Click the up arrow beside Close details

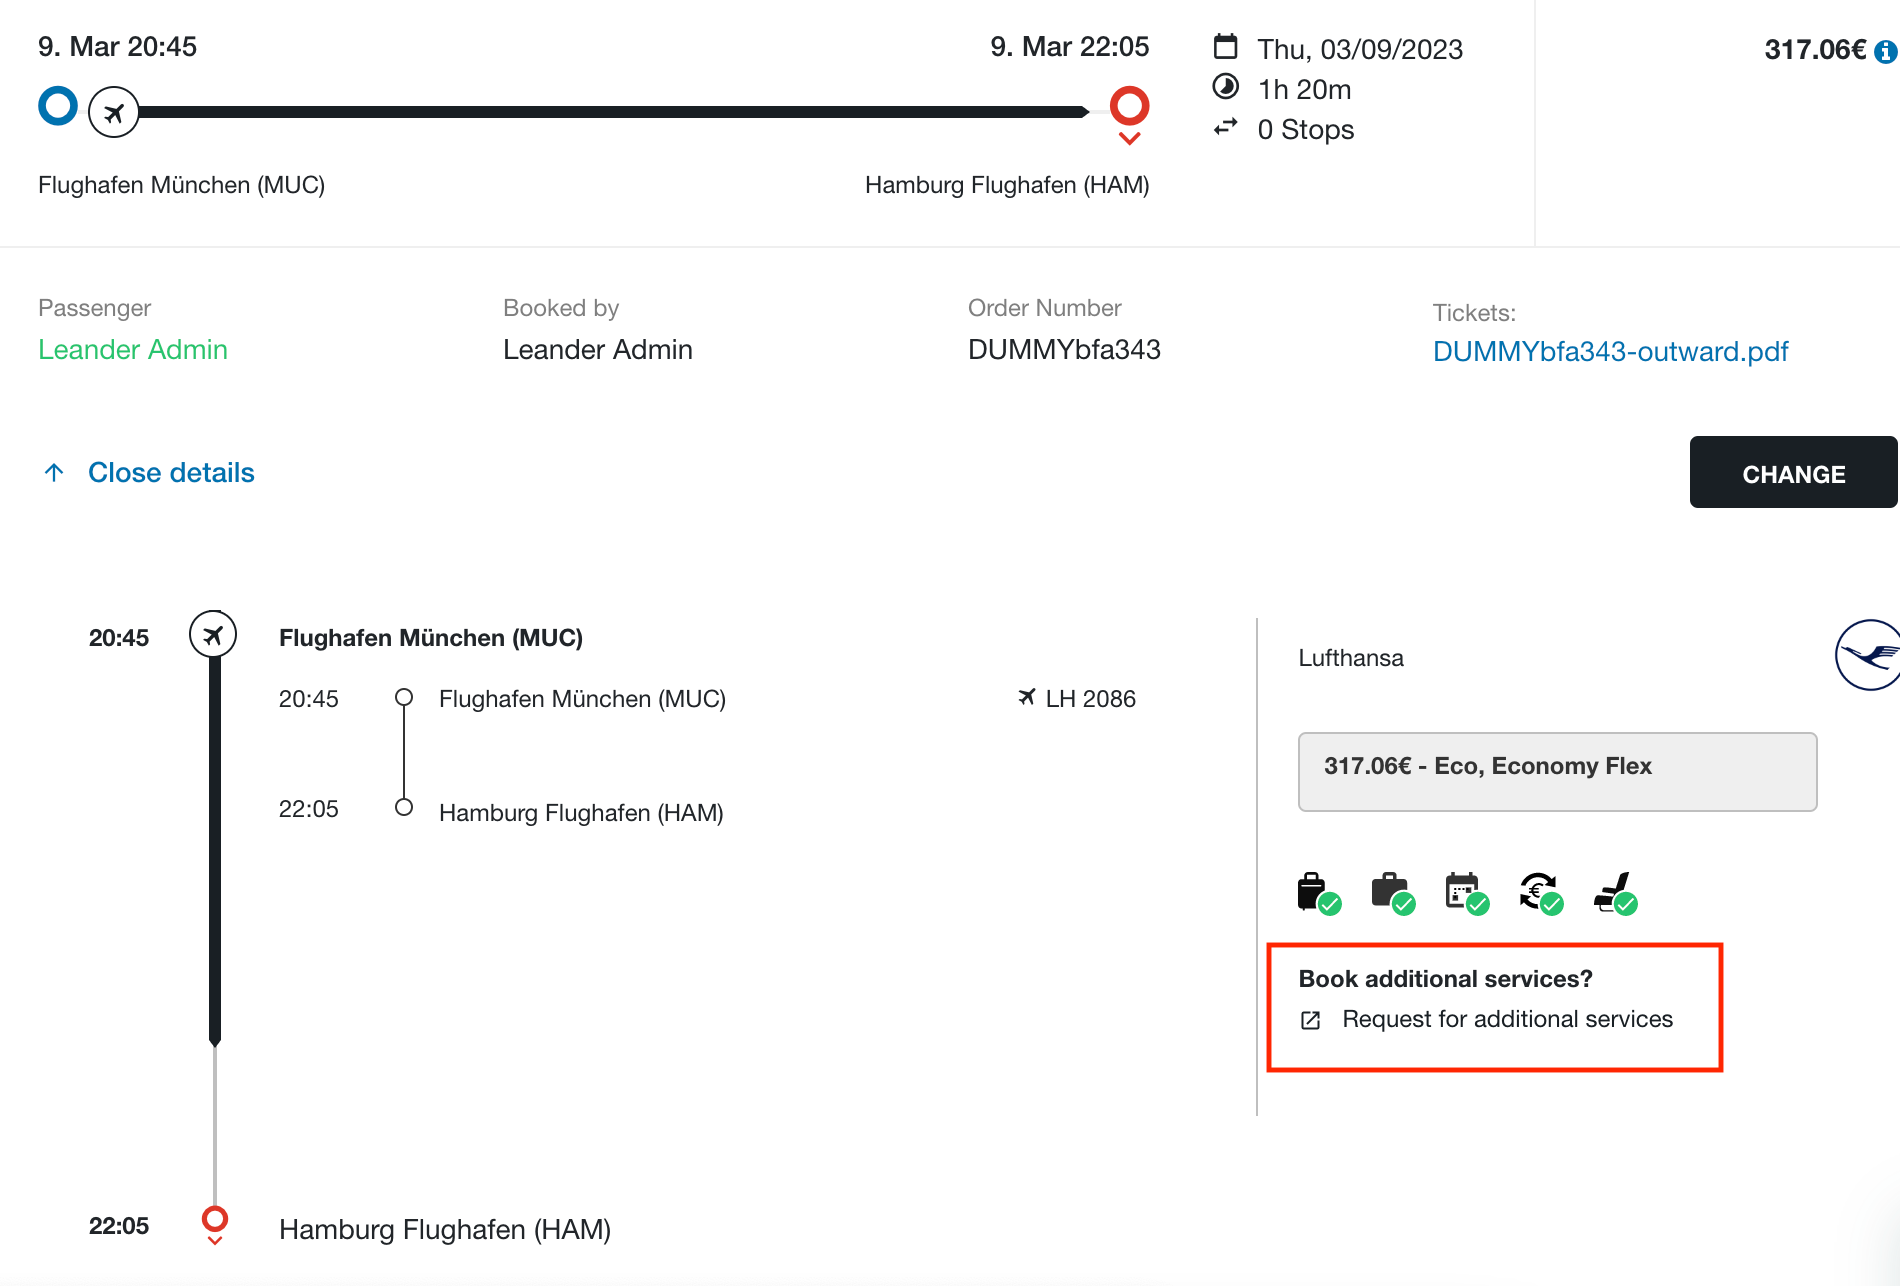(55, 472)
